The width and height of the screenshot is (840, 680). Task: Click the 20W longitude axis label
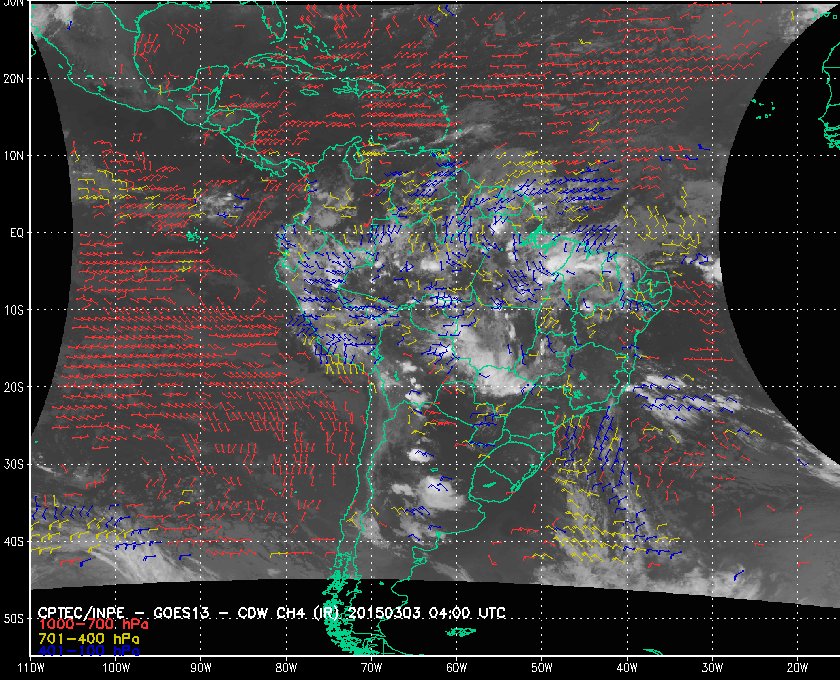tap(797, 668)
